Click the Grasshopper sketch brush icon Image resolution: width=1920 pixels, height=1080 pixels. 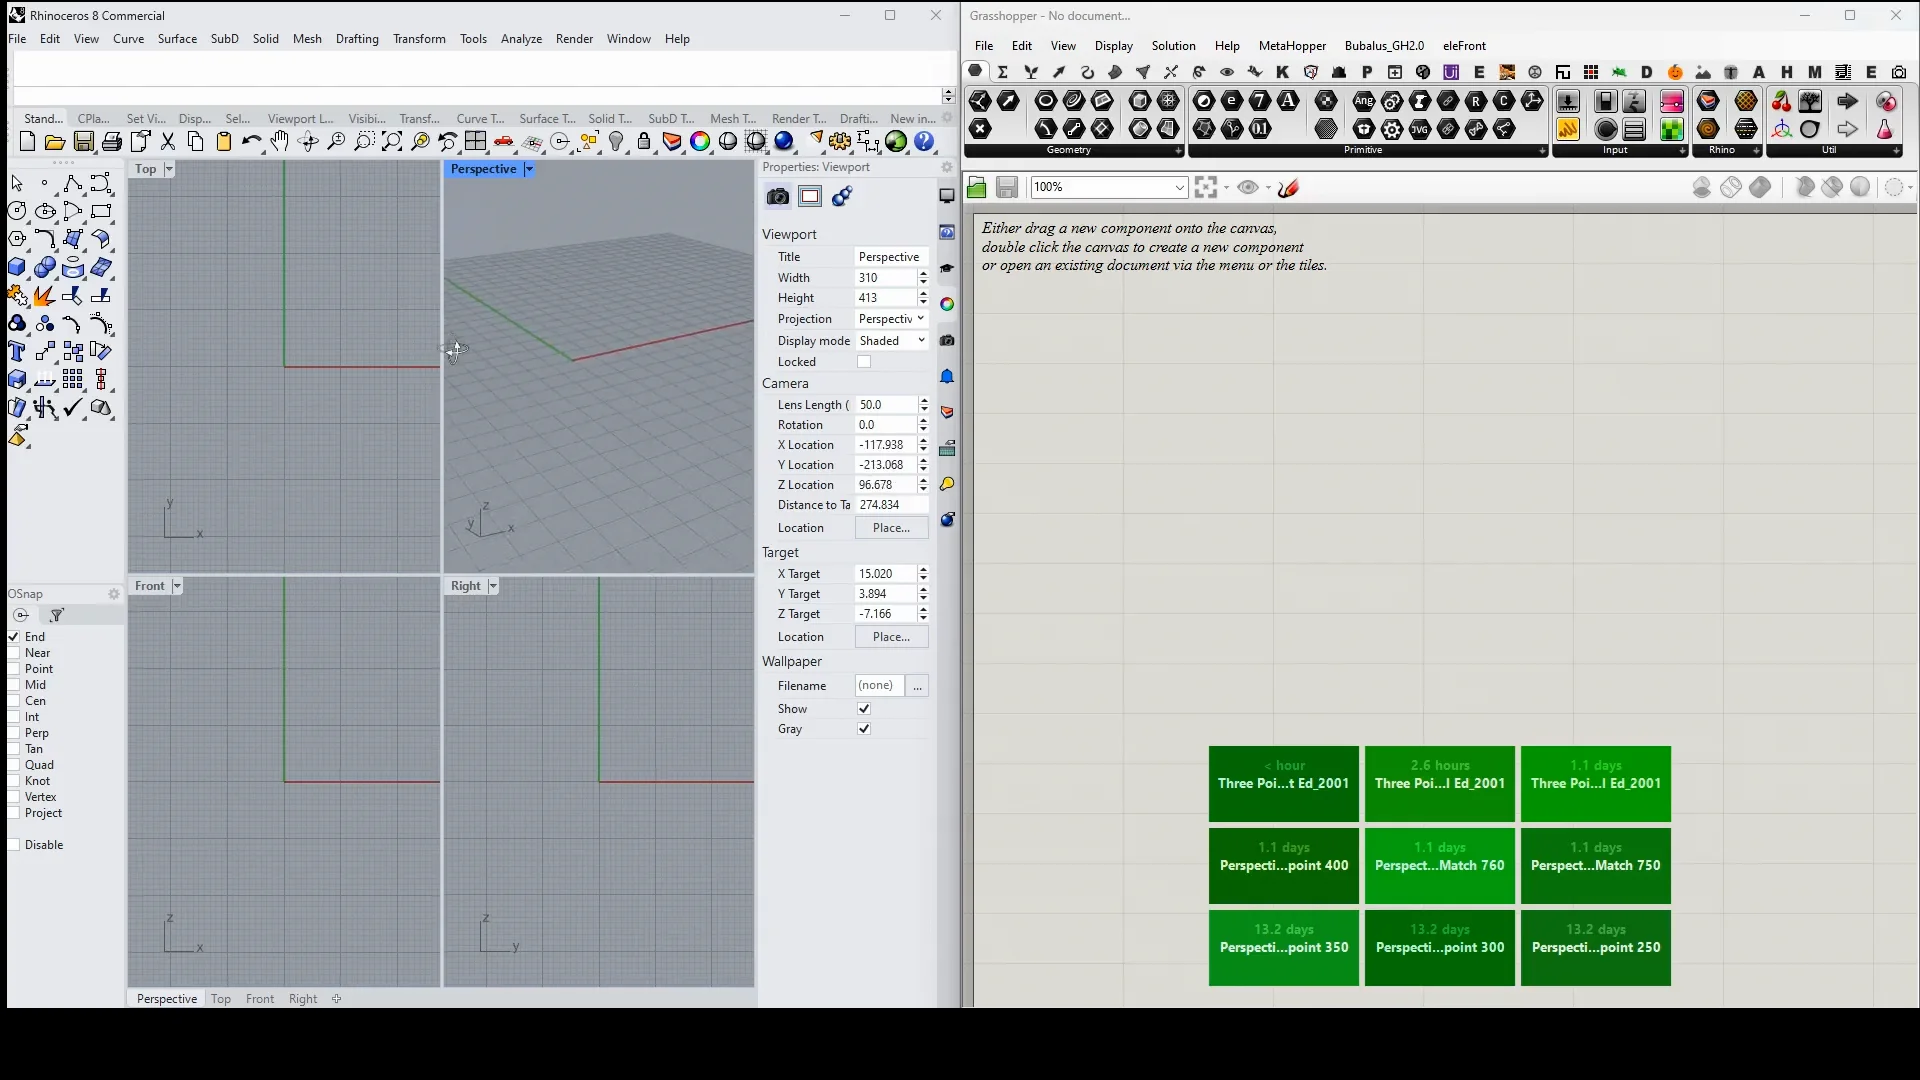[1288, 188]
